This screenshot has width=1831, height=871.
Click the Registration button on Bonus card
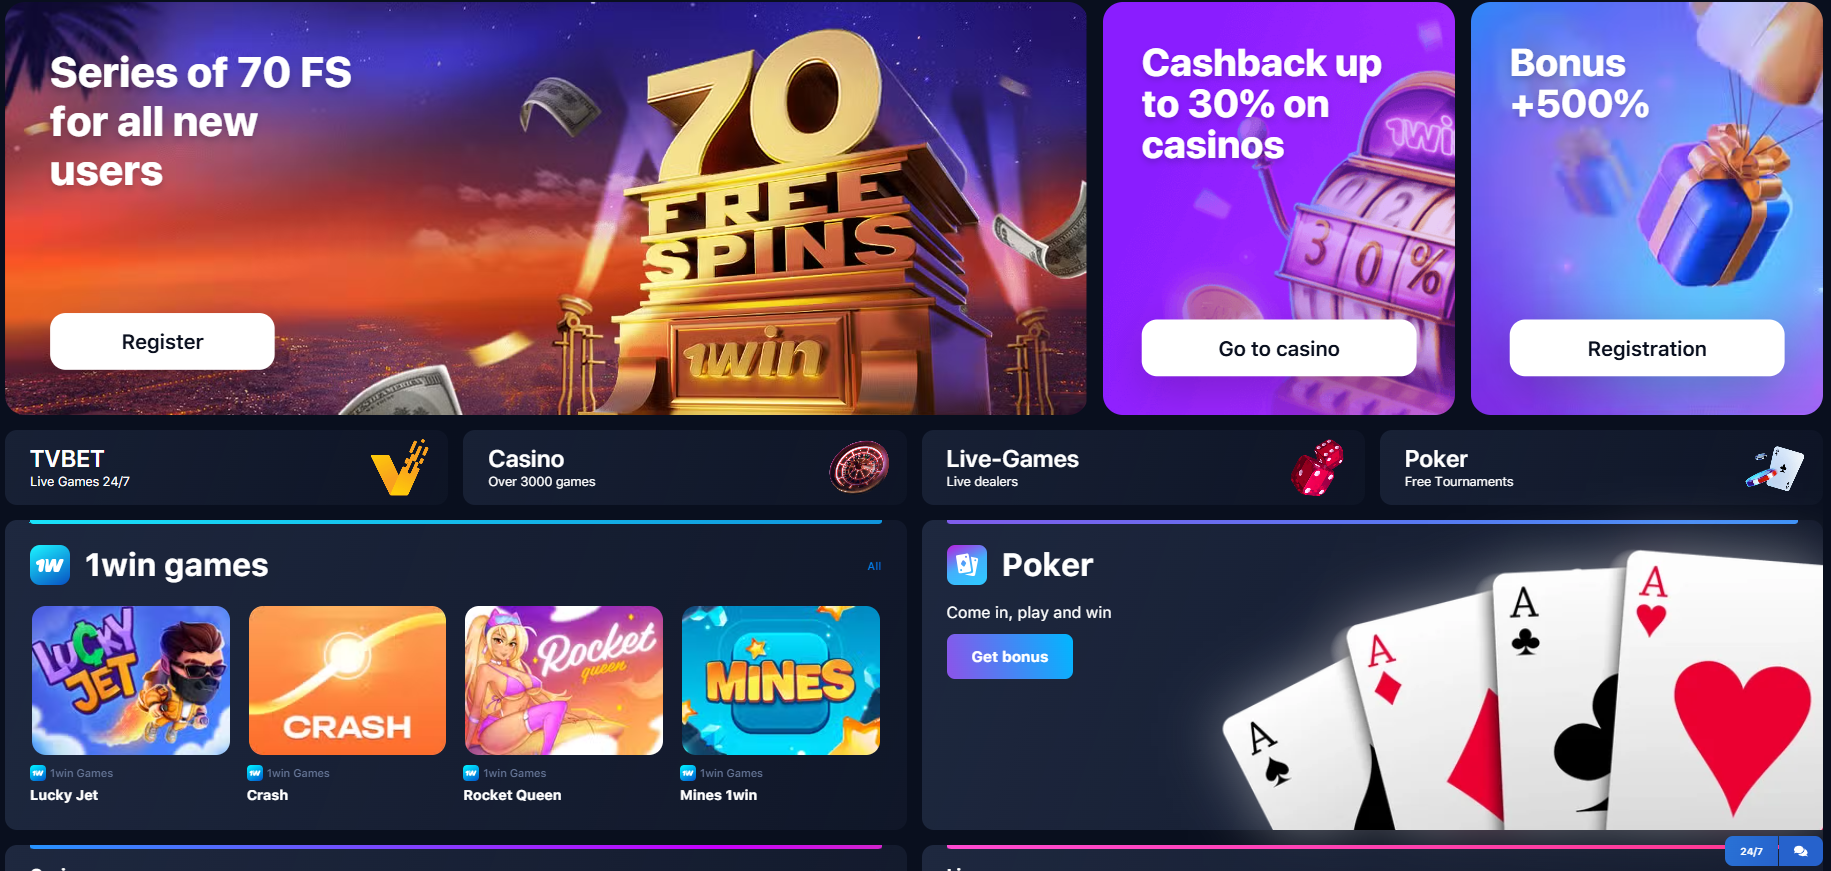click(1647, 348)
